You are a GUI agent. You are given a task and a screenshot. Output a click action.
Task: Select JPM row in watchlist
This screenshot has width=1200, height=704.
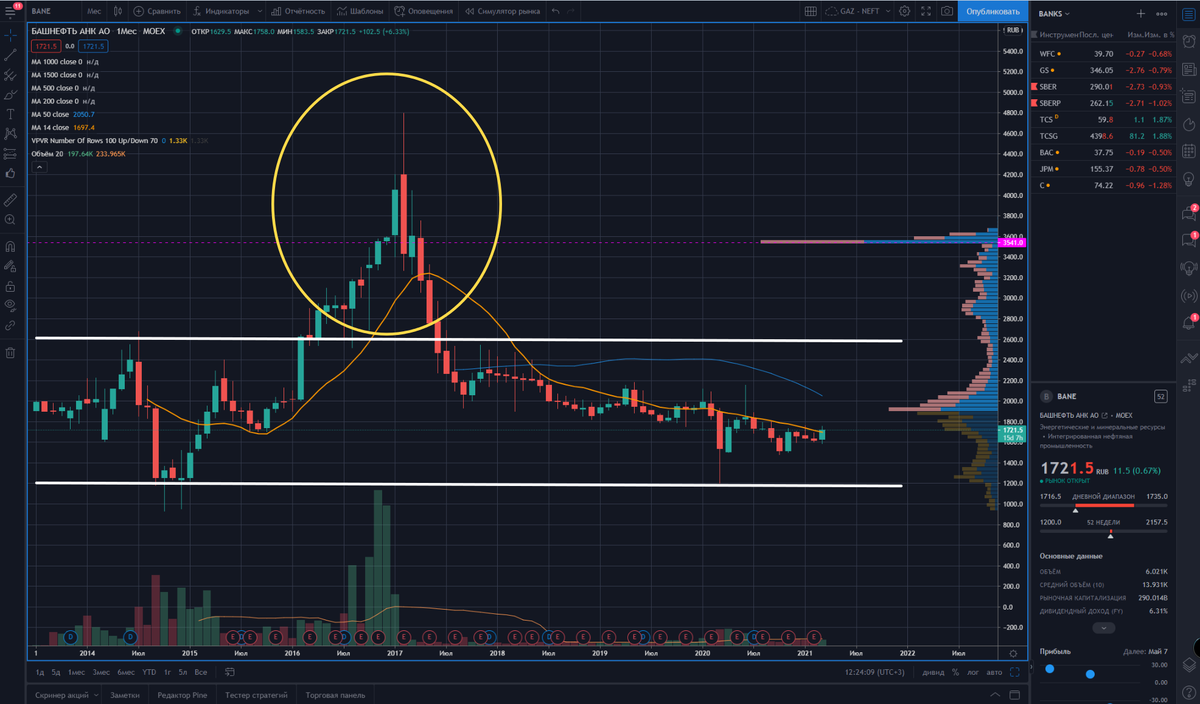pos(1103,169)
